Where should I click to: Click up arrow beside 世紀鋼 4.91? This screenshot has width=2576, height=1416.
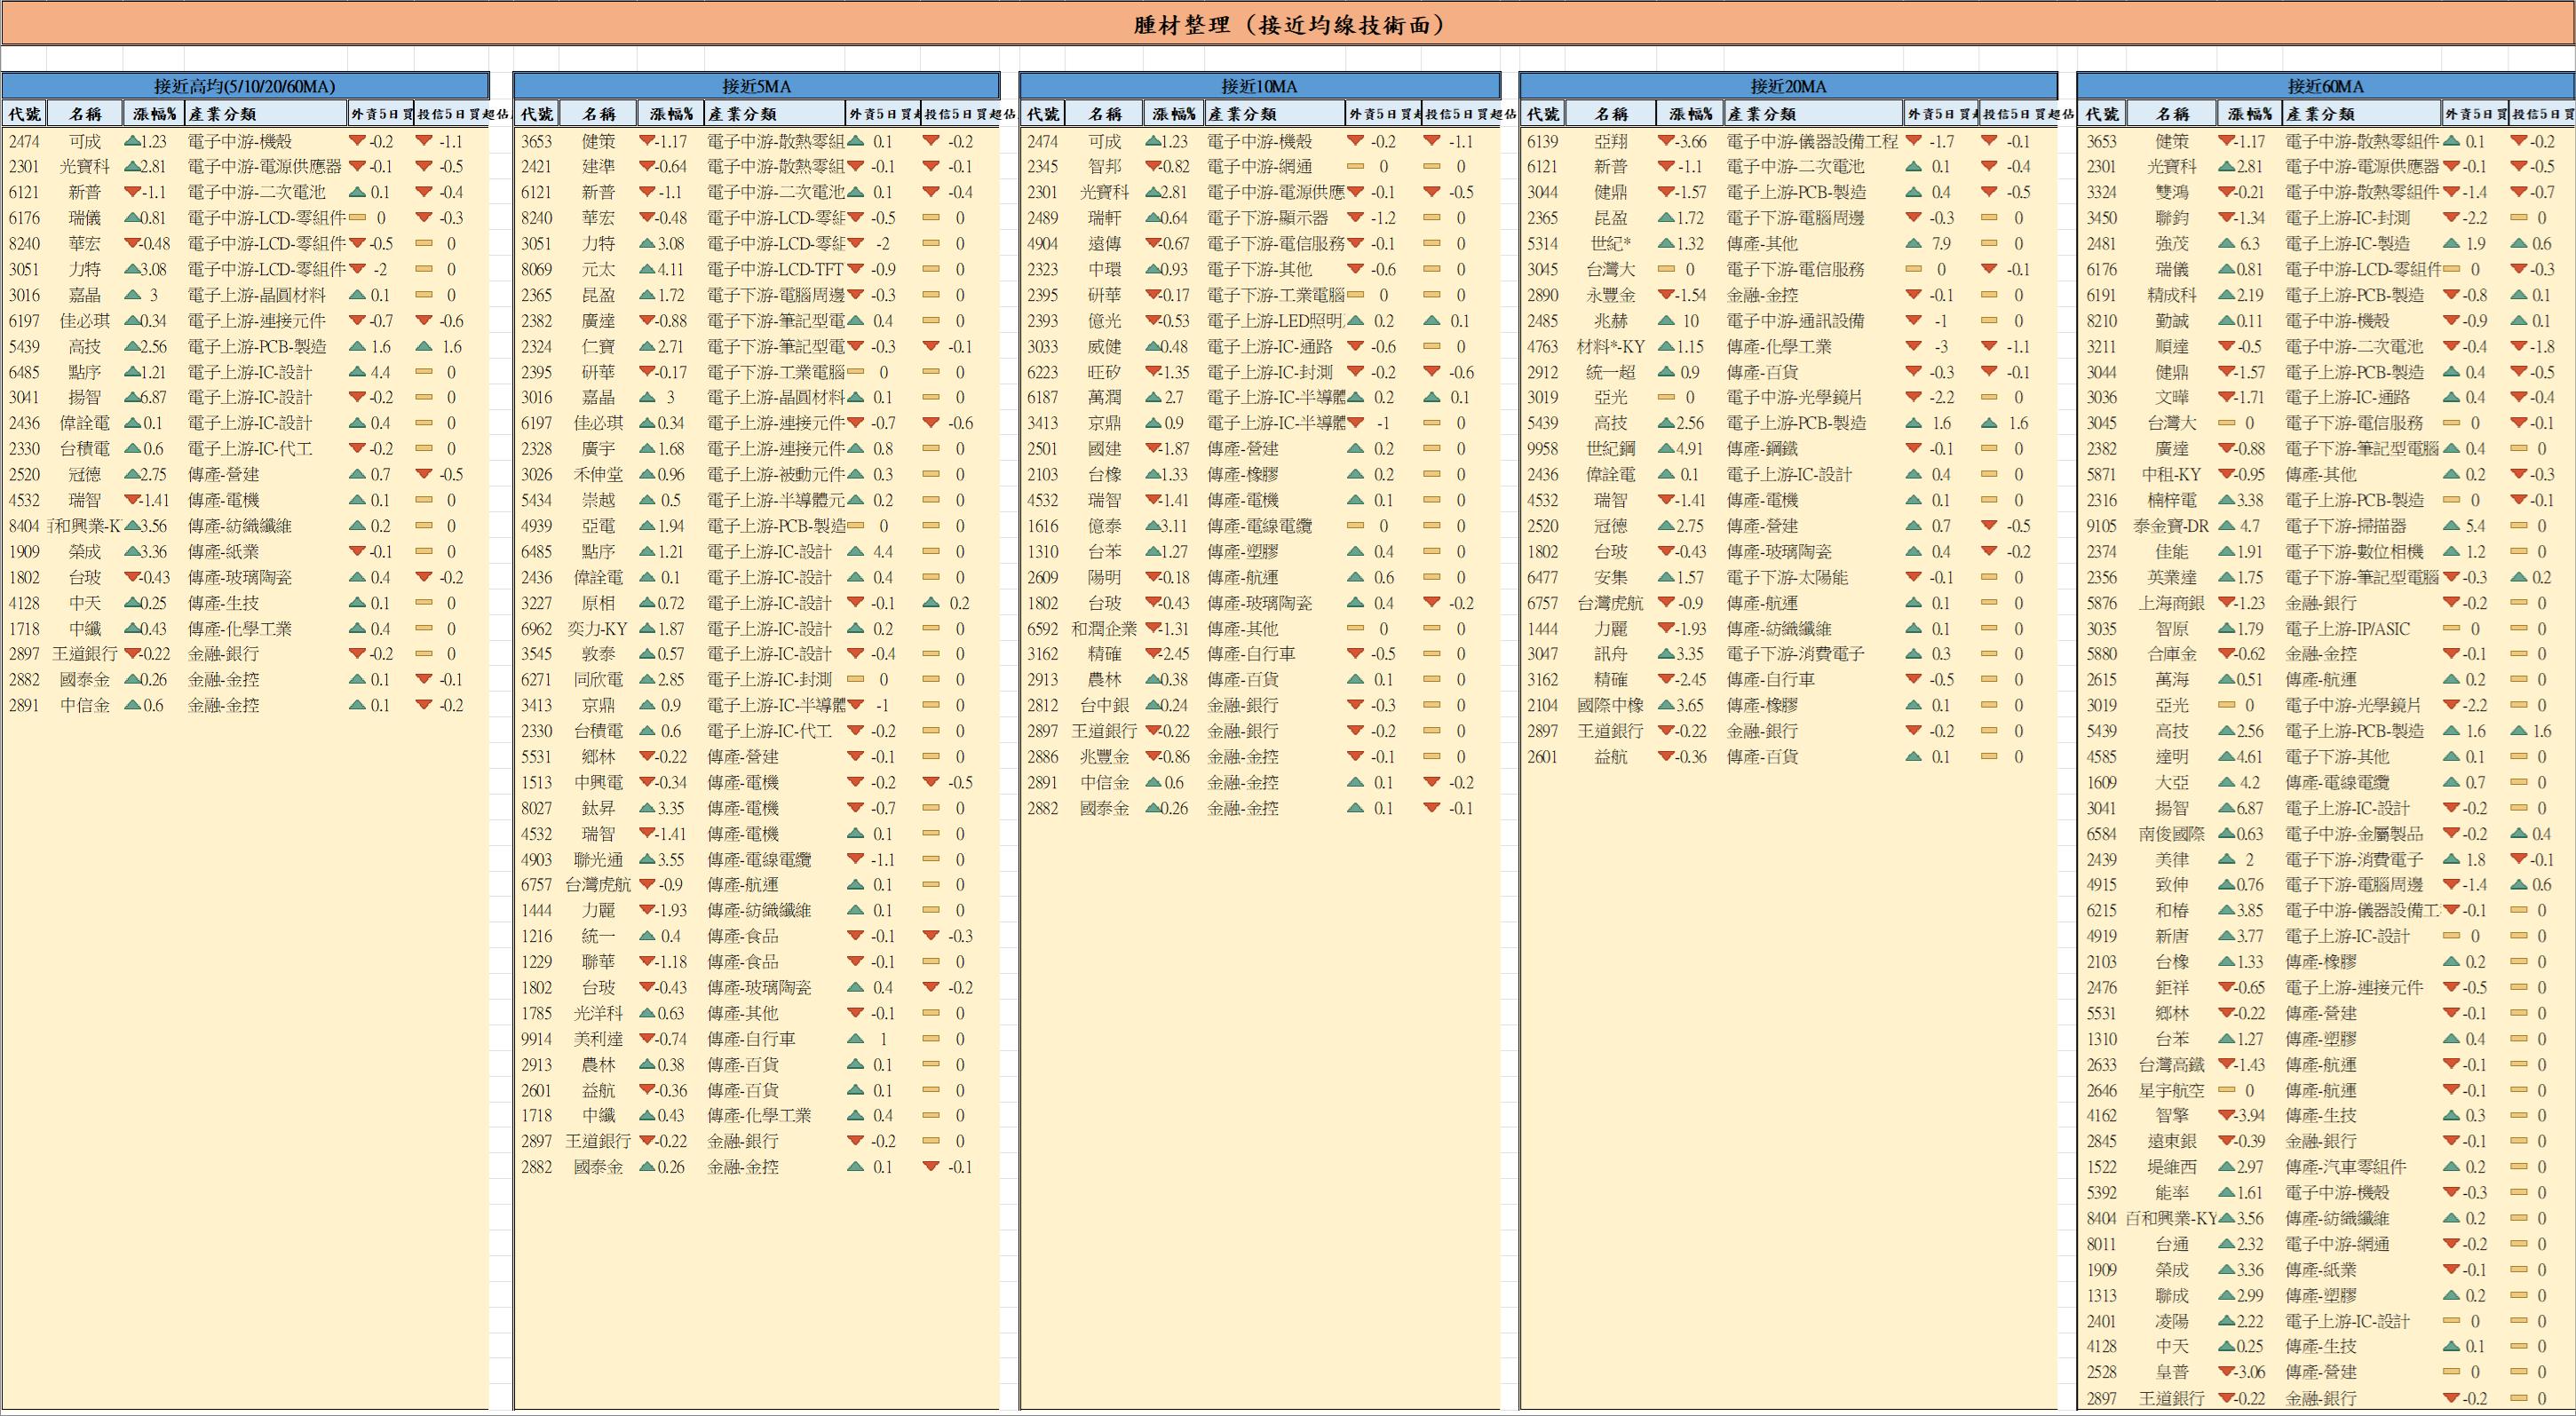pyautogui.click(x=1666, y=449)
